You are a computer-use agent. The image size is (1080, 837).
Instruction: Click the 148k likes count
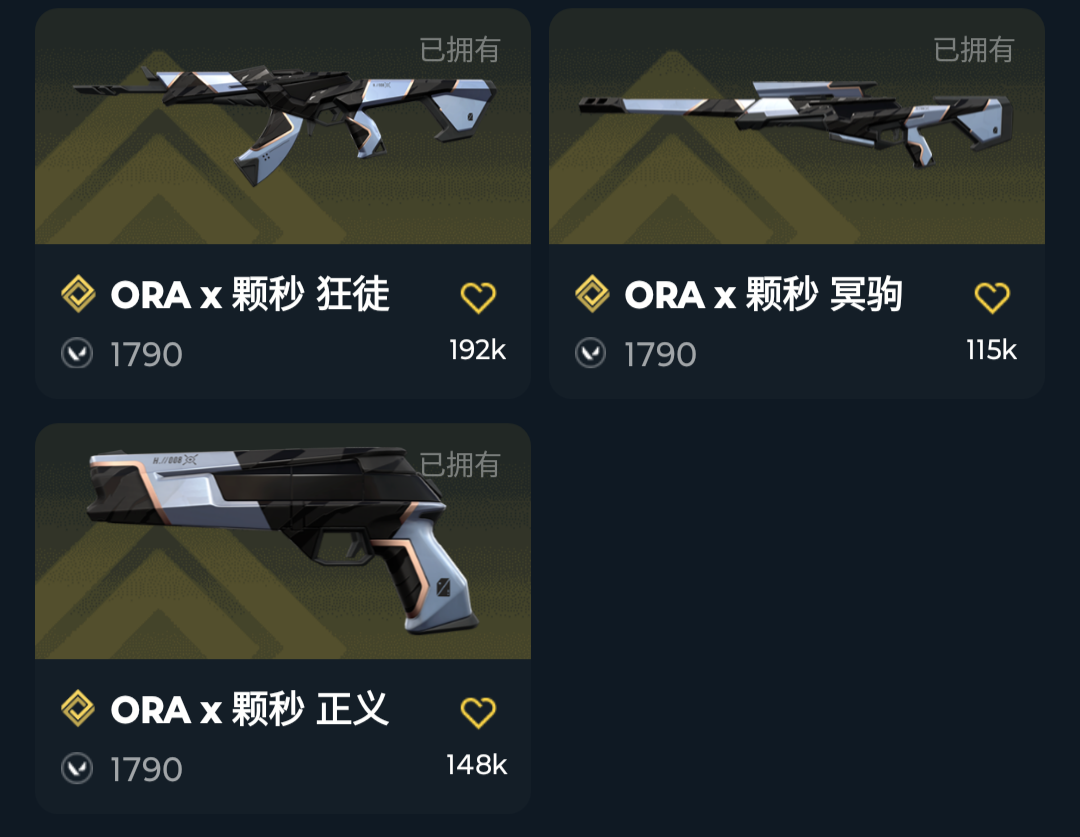(x=477, y=765)
